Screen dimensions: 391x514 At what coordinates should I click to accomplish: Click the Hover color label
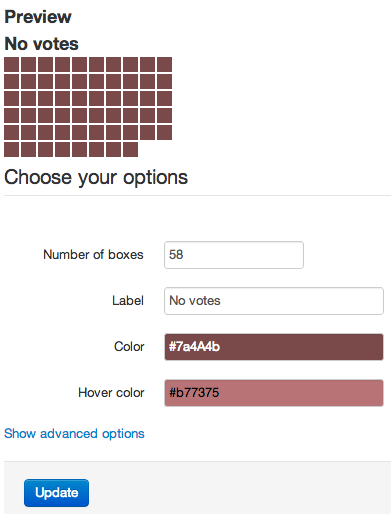click(111, 393)
